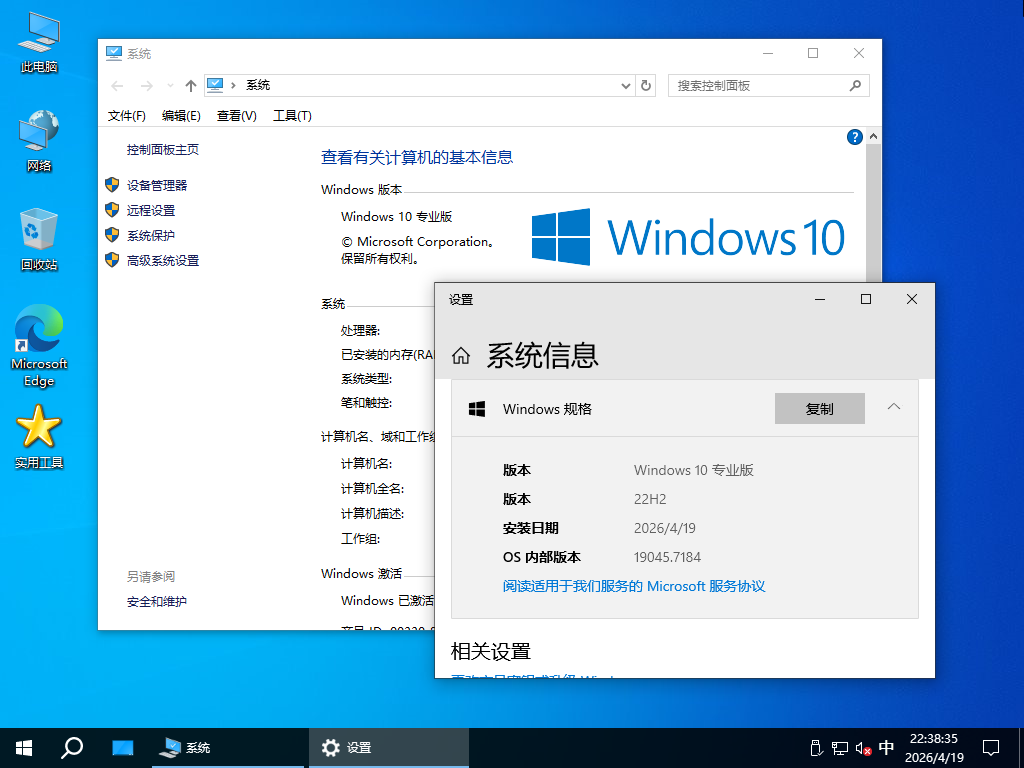Click the shield icon beside 远程设置
1024x768 pixels.
112,210
